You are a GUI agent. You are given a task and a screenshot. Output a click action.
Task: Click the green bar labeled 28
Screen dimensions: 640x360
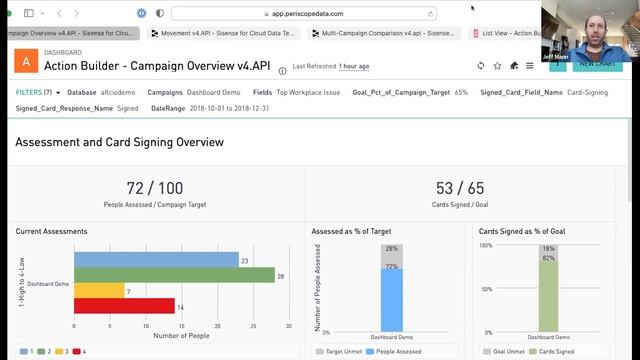coord(174,275)
